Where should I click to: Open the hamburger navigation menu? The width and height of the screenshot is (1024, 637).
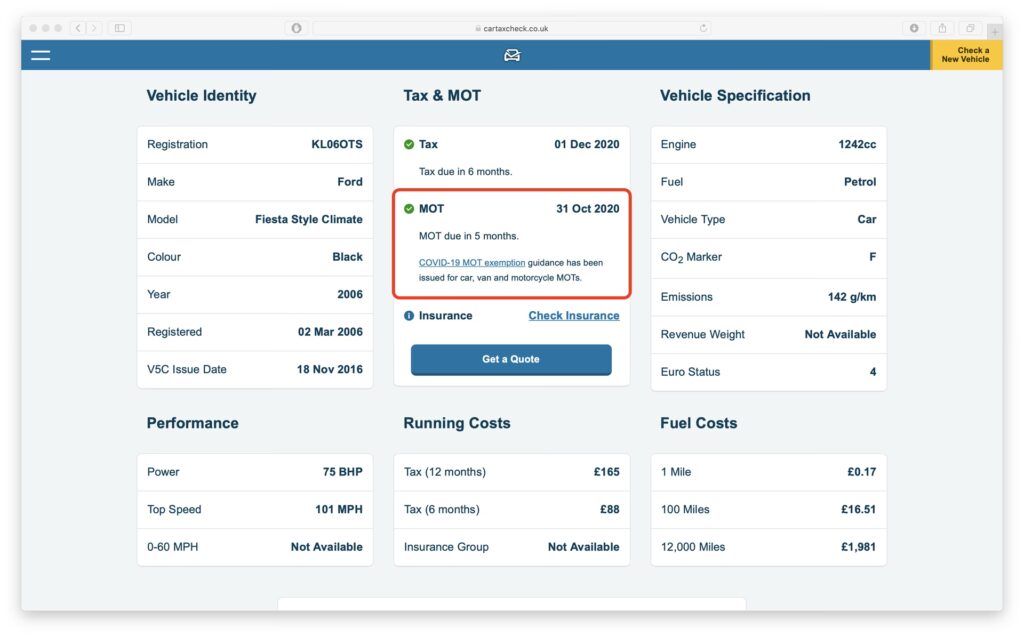(40, 55)
